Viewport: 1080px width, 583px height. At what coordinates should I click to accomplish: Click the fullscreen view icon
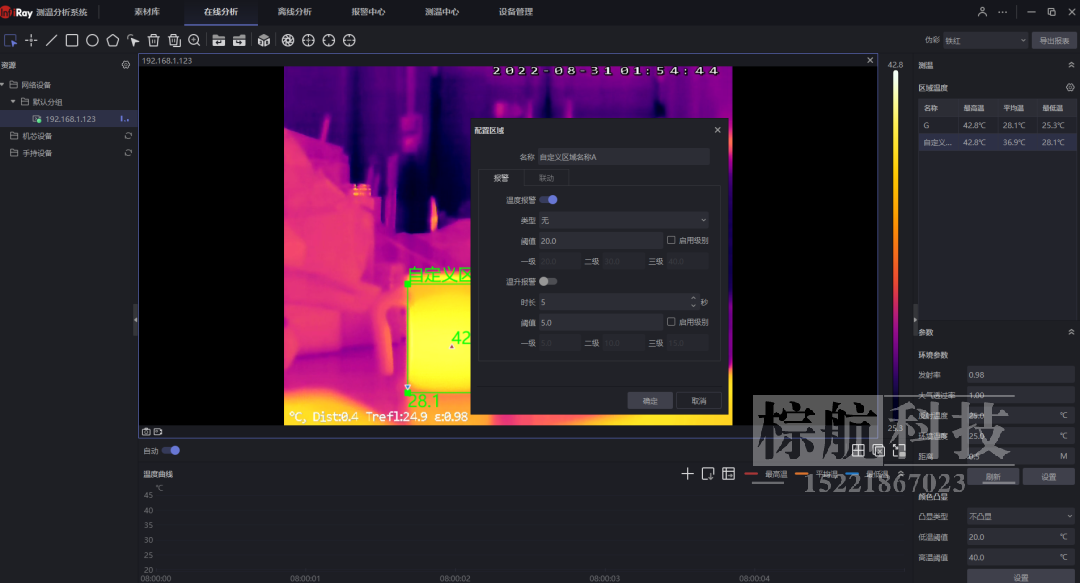(899, 450)
